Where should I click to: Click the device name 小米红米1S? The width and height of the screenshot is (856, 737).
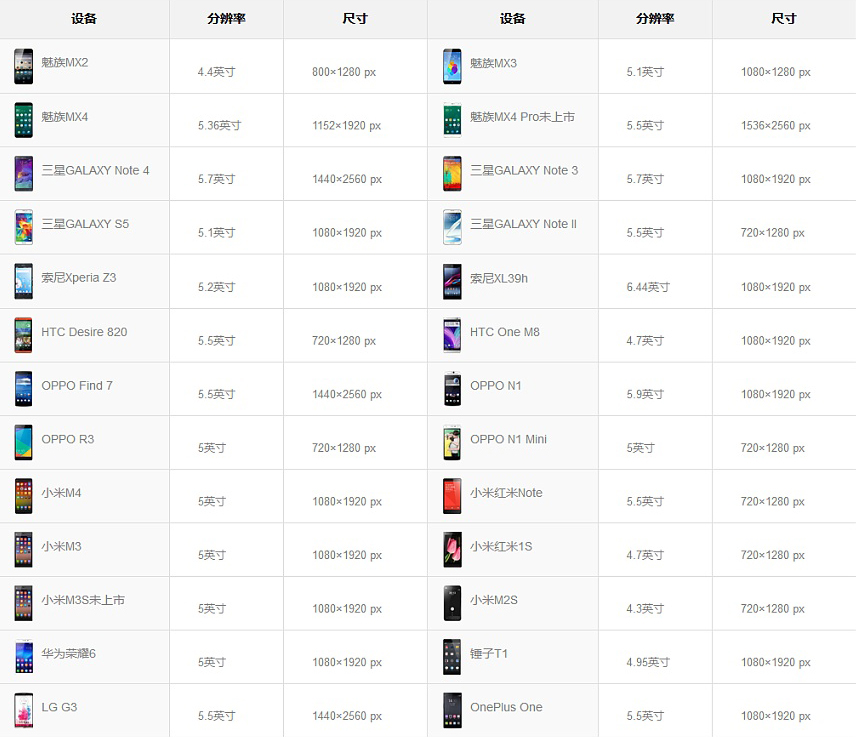pos(501,546)
